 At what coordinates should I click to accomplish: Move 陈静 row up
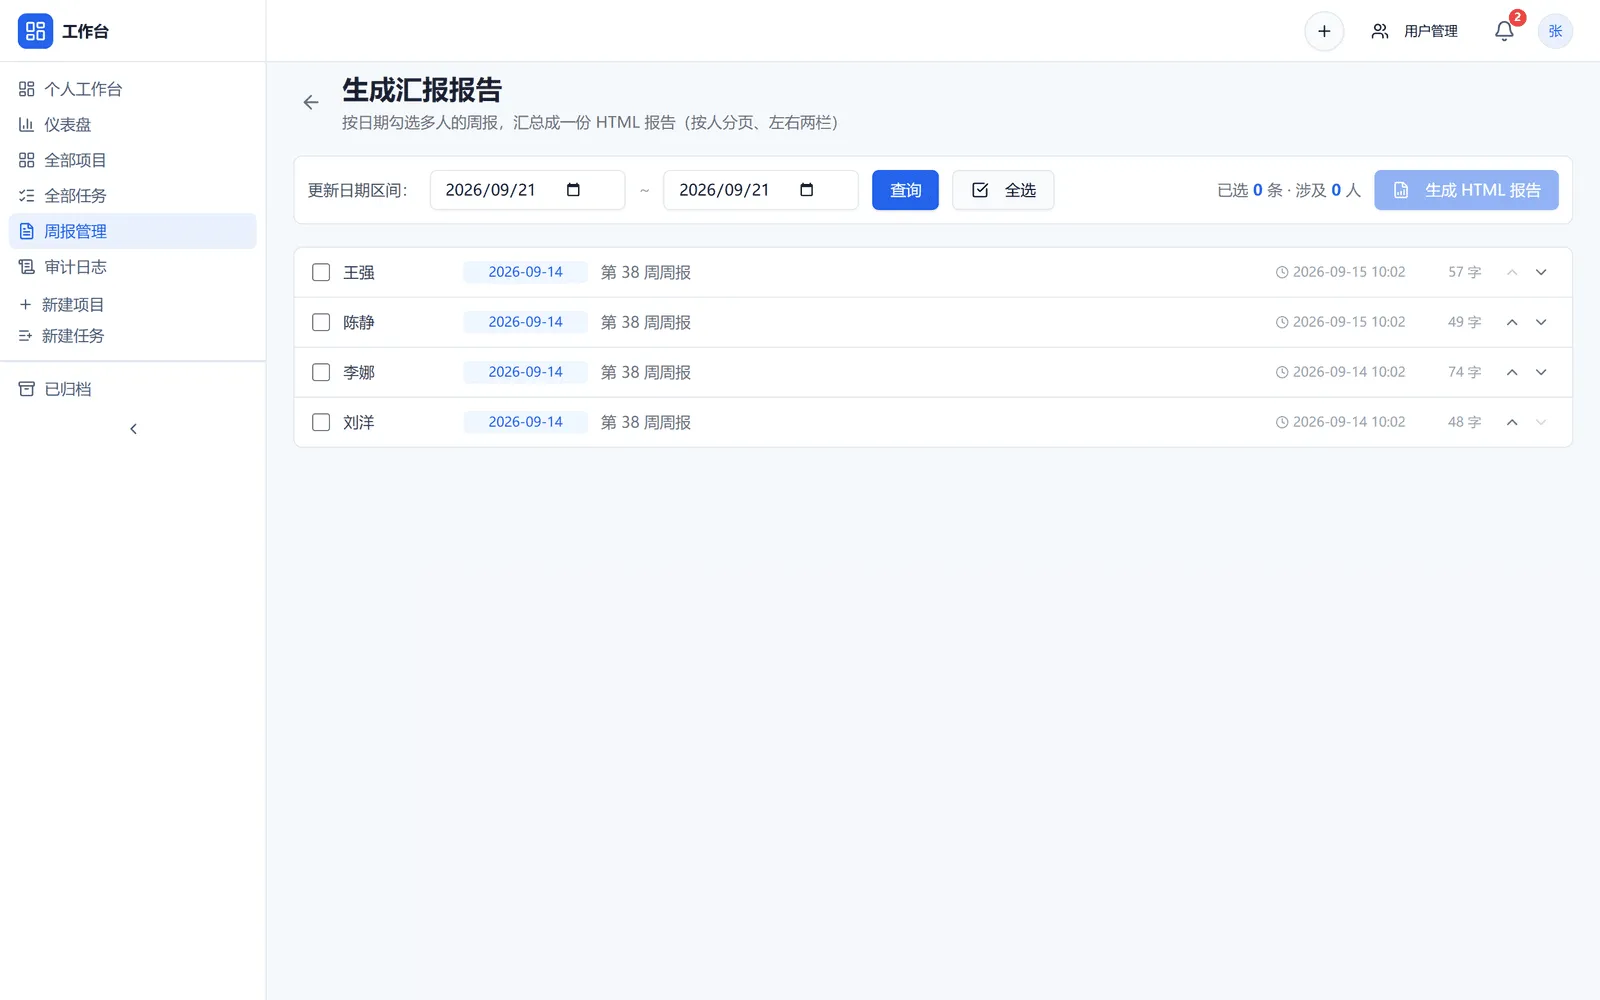coord(1512,322)
